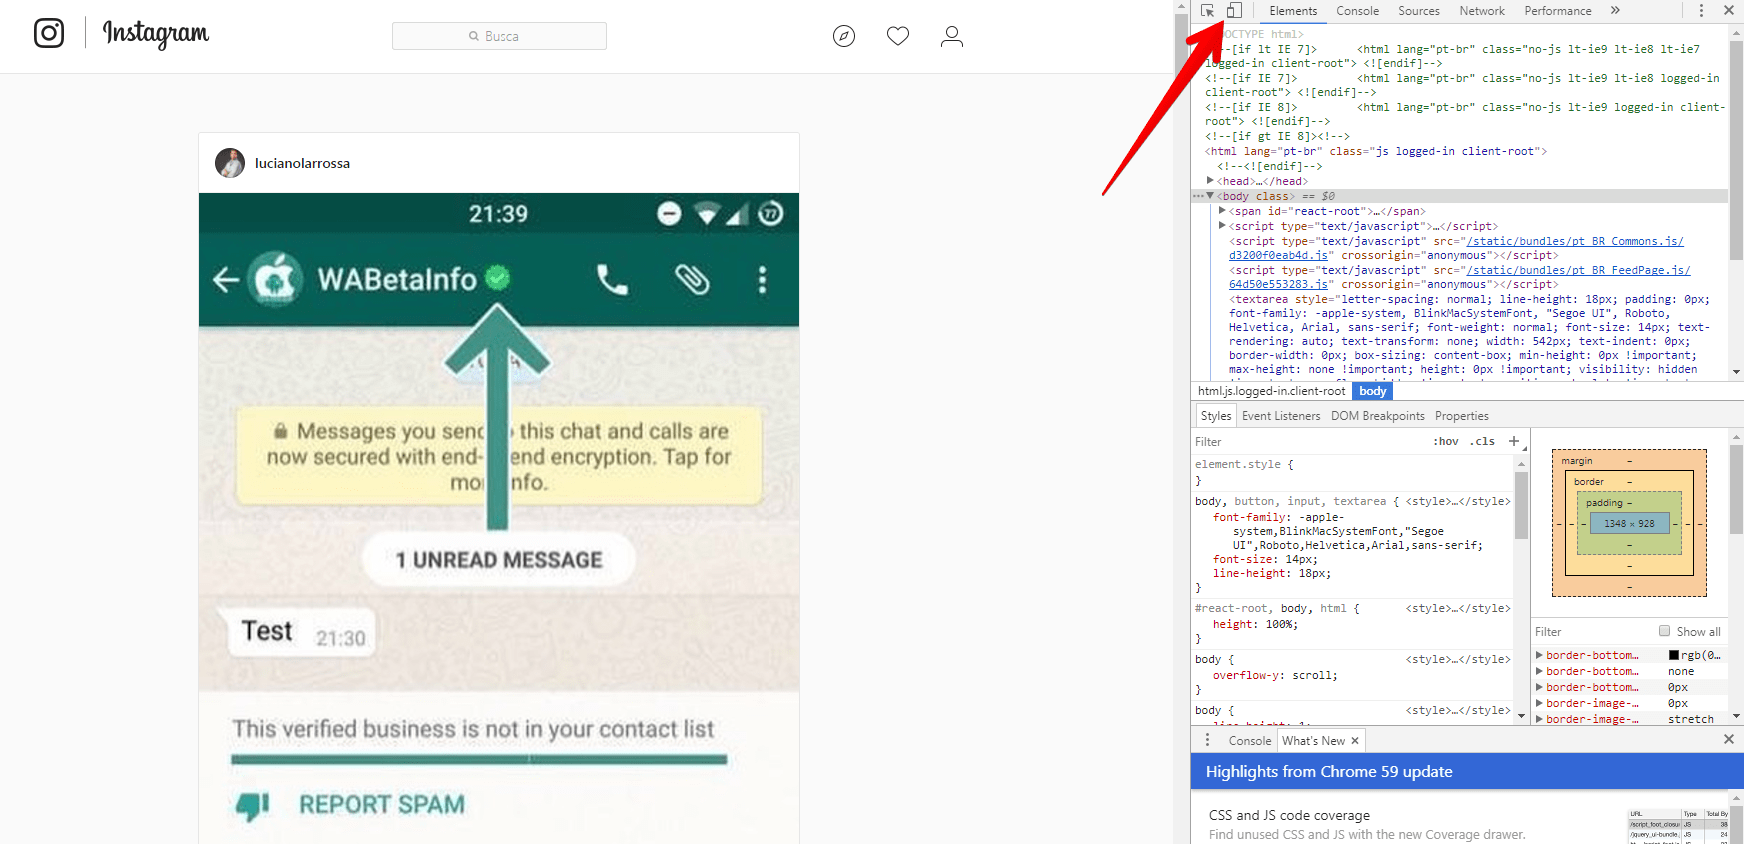
Task: Open the DevTools three-dot customize menu
Action: point(1701,10)
